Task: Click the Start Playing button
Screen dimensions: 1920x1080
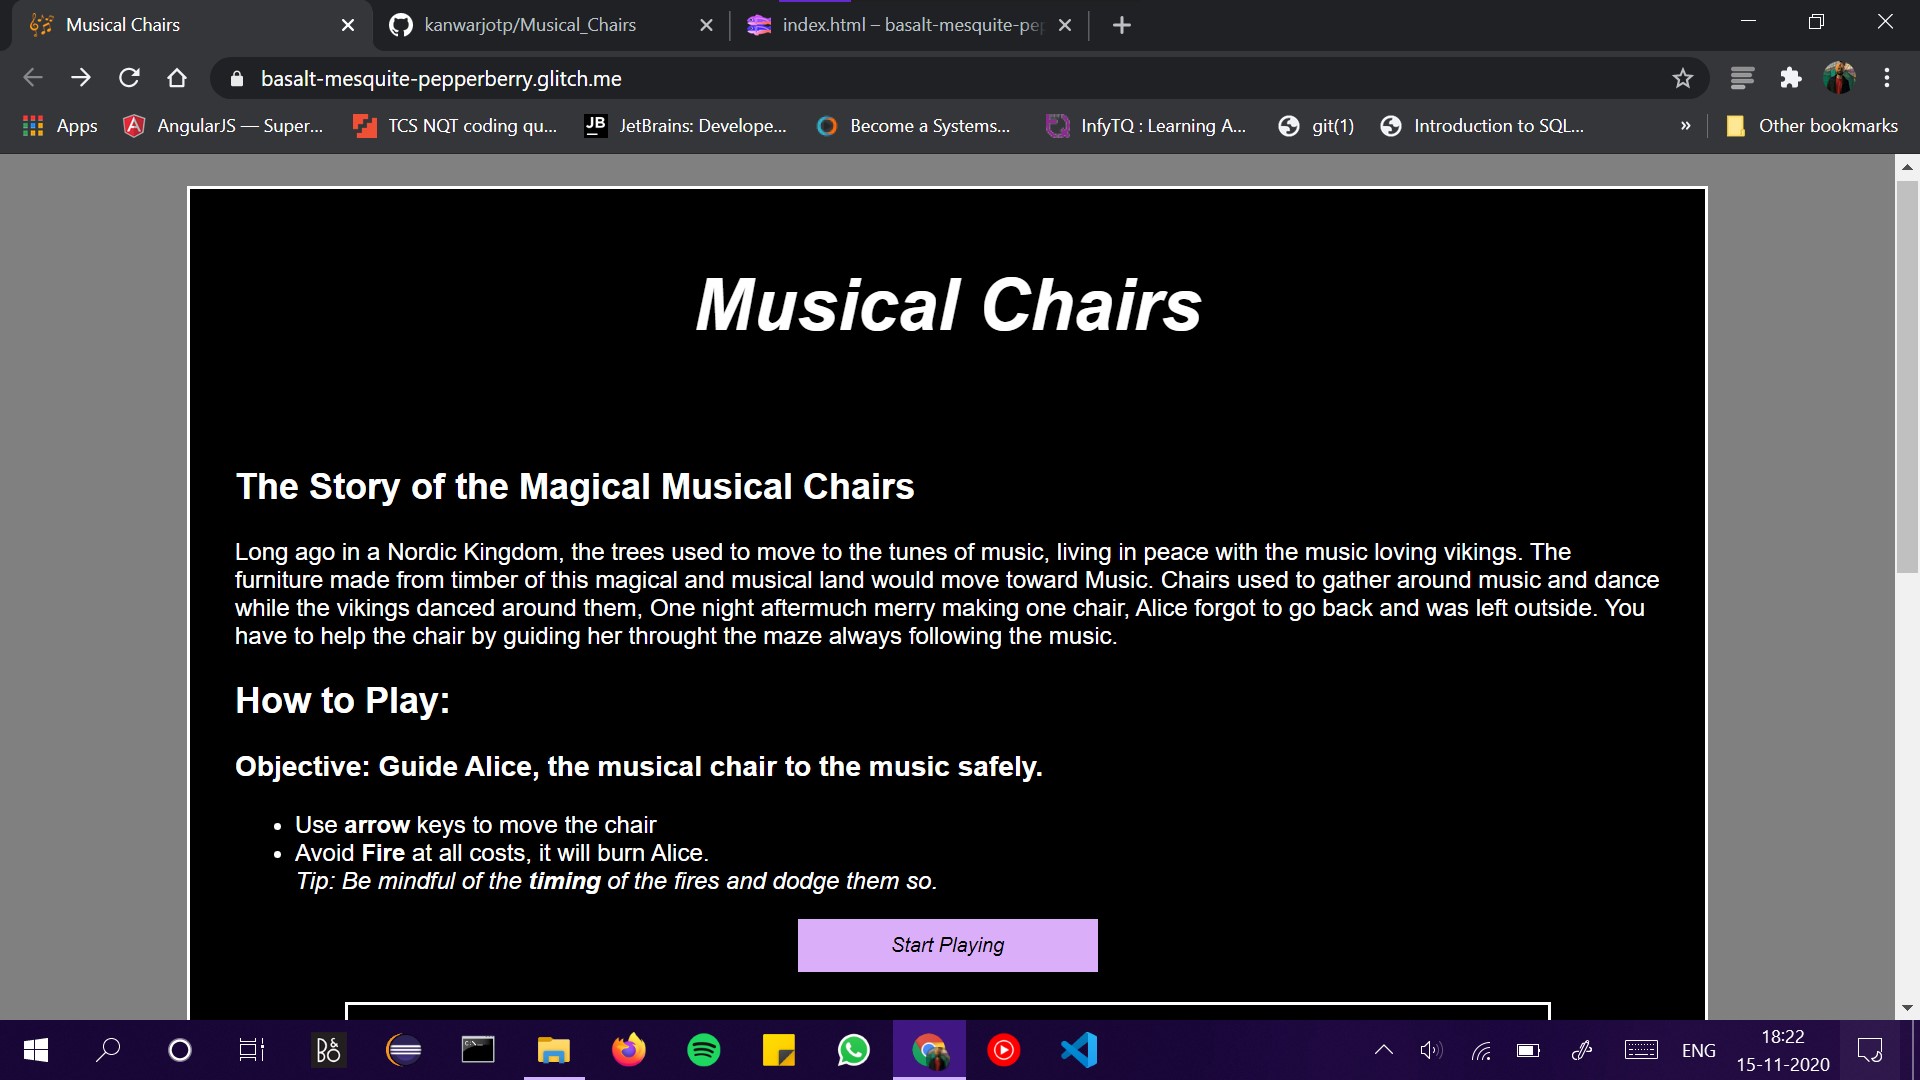Action: [x=947, y=945]
